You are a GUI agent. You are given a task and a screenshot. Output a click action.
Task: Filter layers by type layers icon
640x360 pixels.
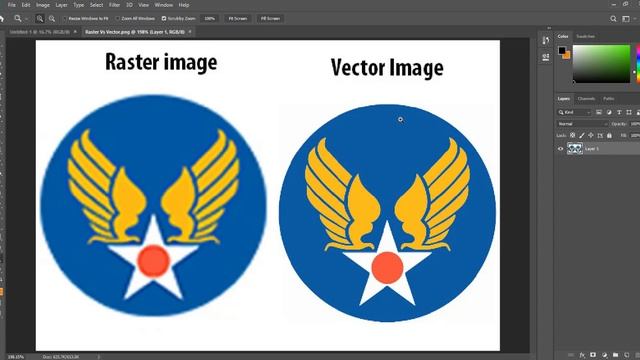point(619,112)
